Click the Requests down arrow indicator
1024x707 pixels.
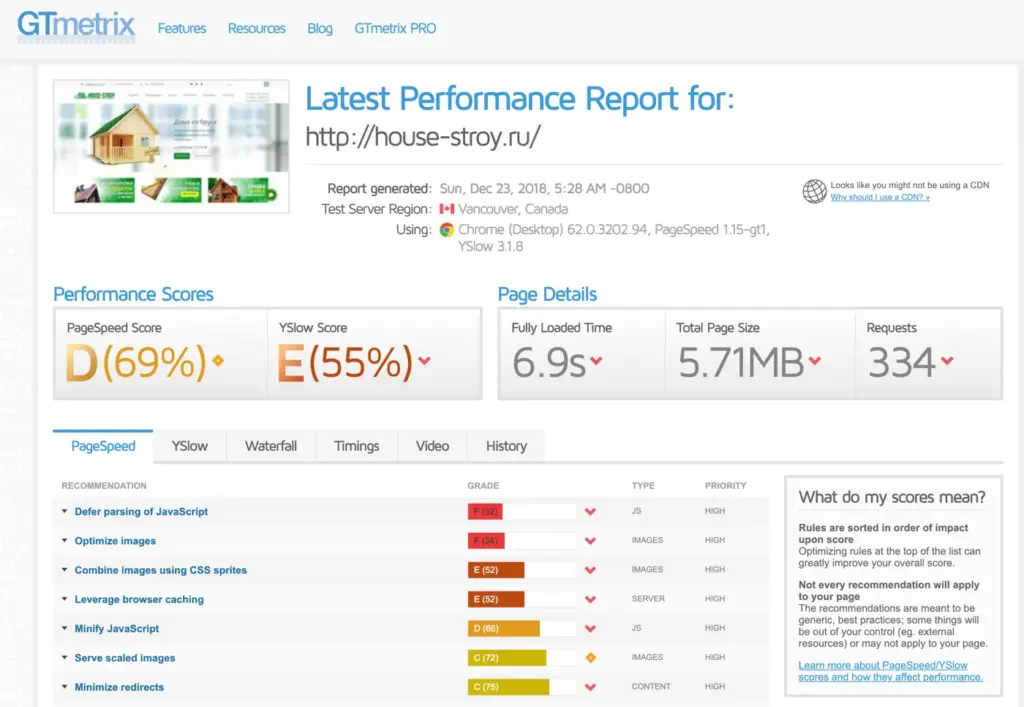(947, 360)
